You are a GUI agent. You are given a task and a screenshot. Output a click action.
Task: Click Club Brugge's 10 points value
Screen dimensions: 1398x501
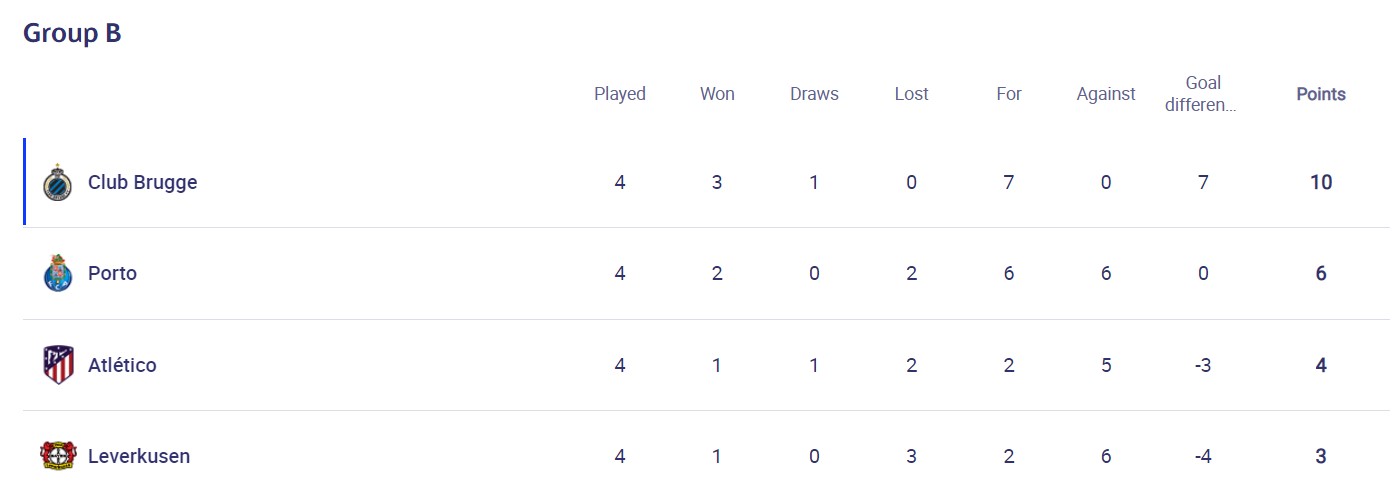pos(1320,183)
